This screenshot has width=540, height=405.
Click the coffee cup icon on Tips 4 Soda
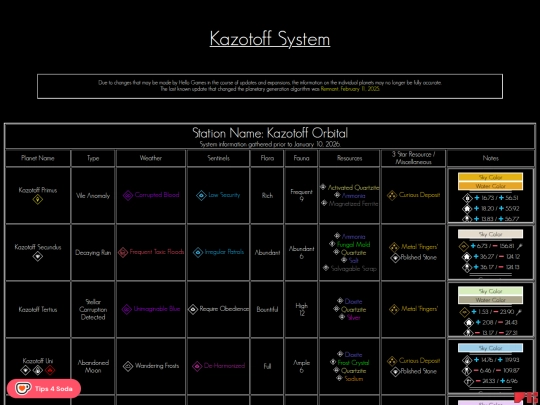click(23, 388)
